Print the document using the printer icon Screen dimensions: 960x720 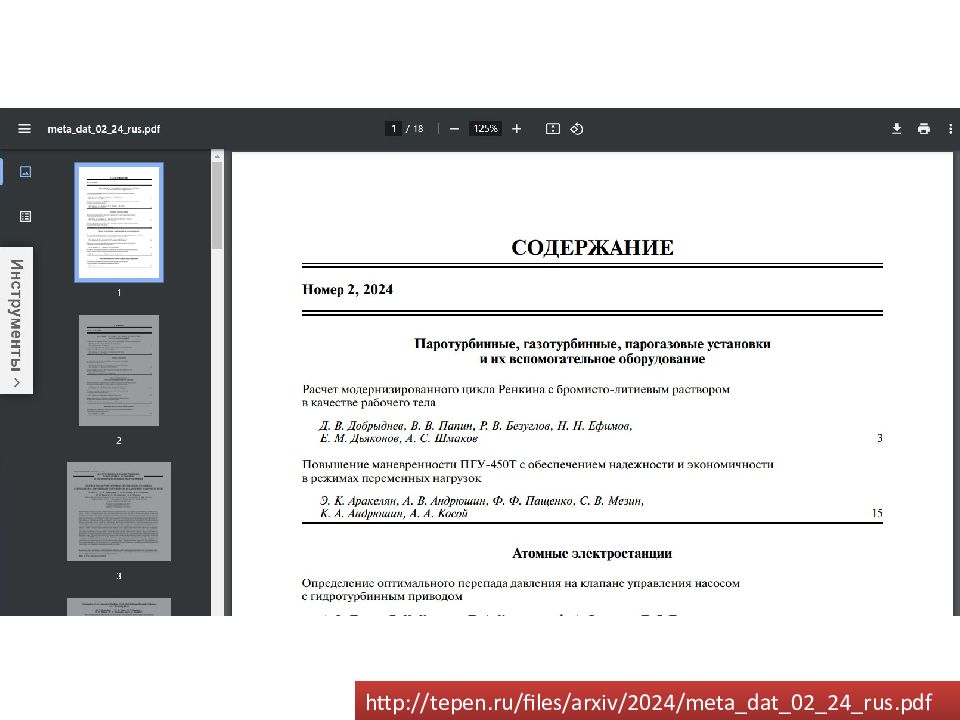pyautogui.click(x=923, y=129)
